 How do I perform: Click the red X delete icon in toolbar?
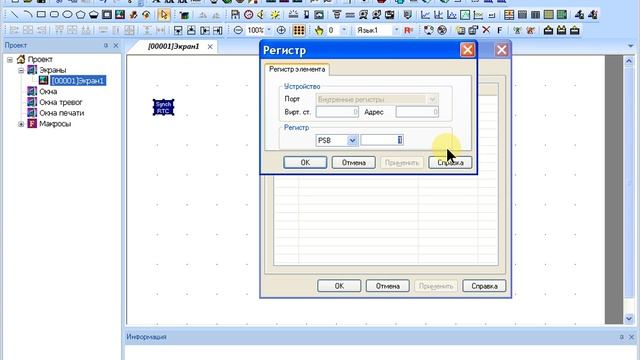[486, 30]
